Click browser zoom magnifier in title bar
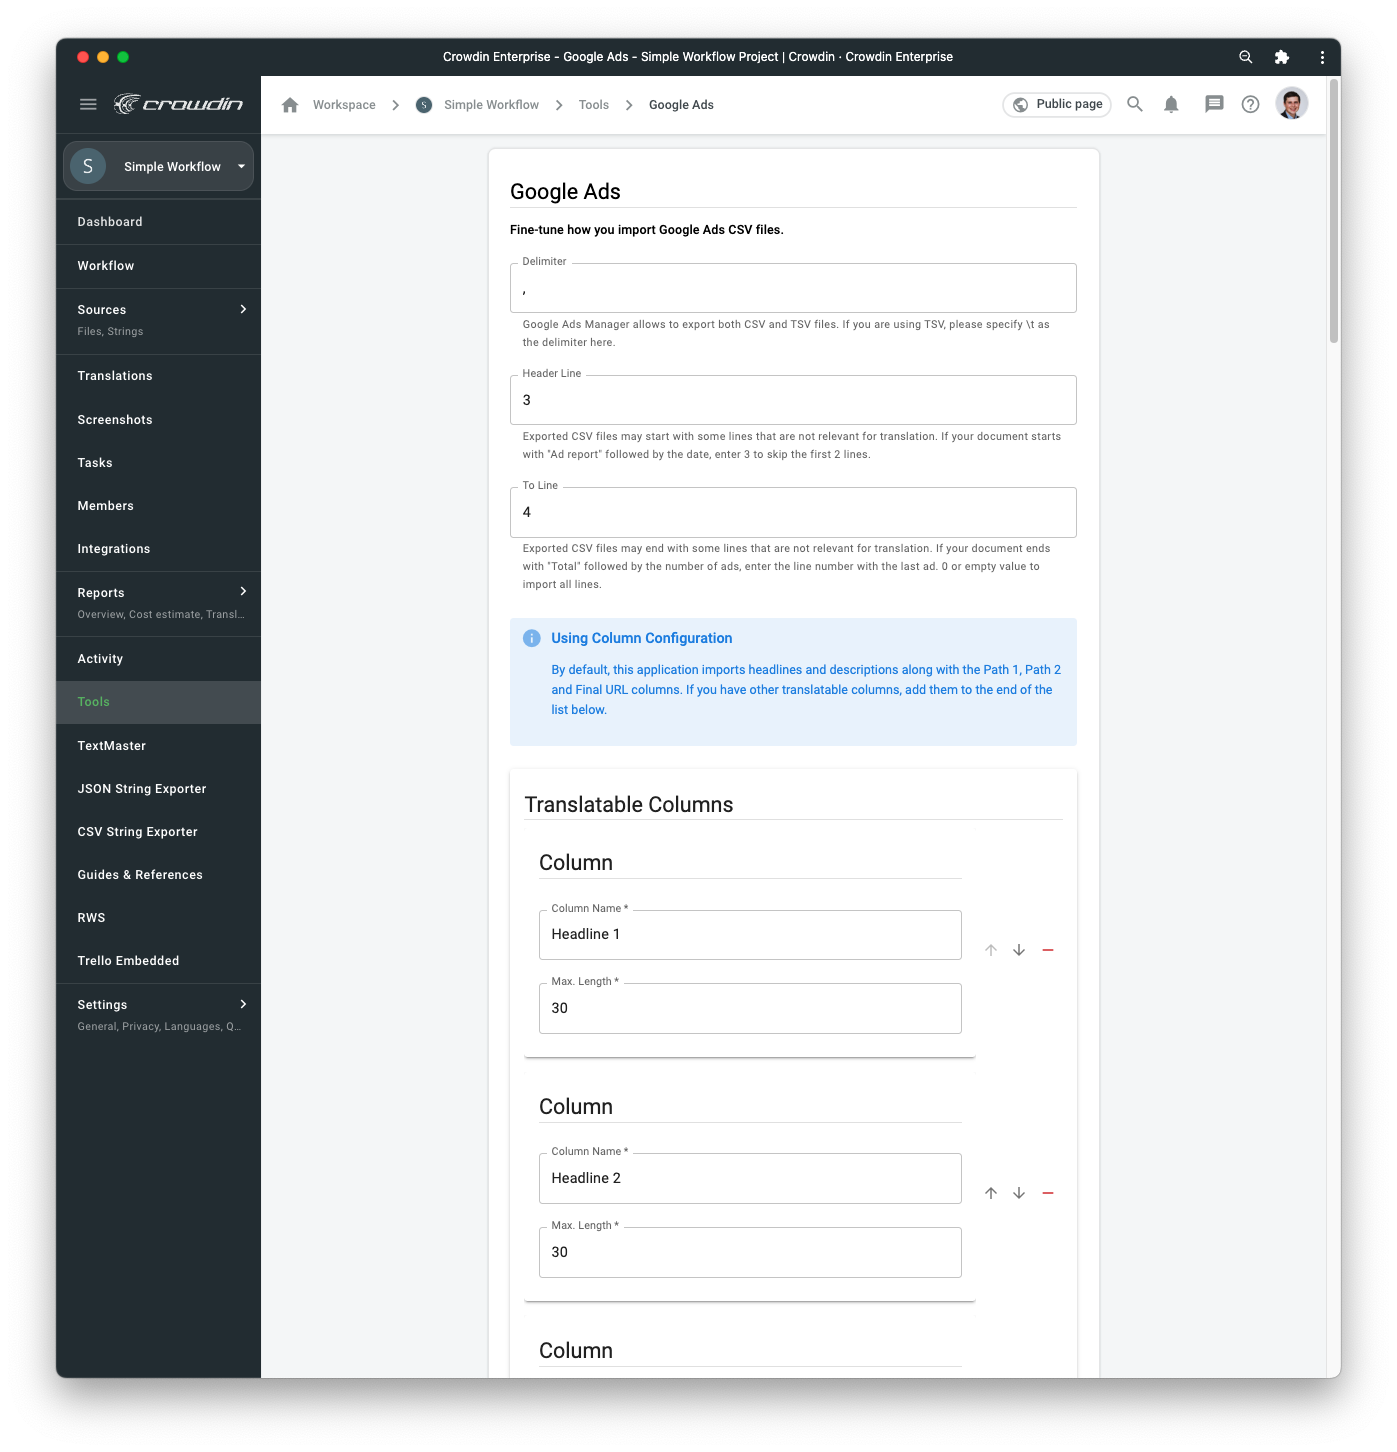 click(1246, 57)
